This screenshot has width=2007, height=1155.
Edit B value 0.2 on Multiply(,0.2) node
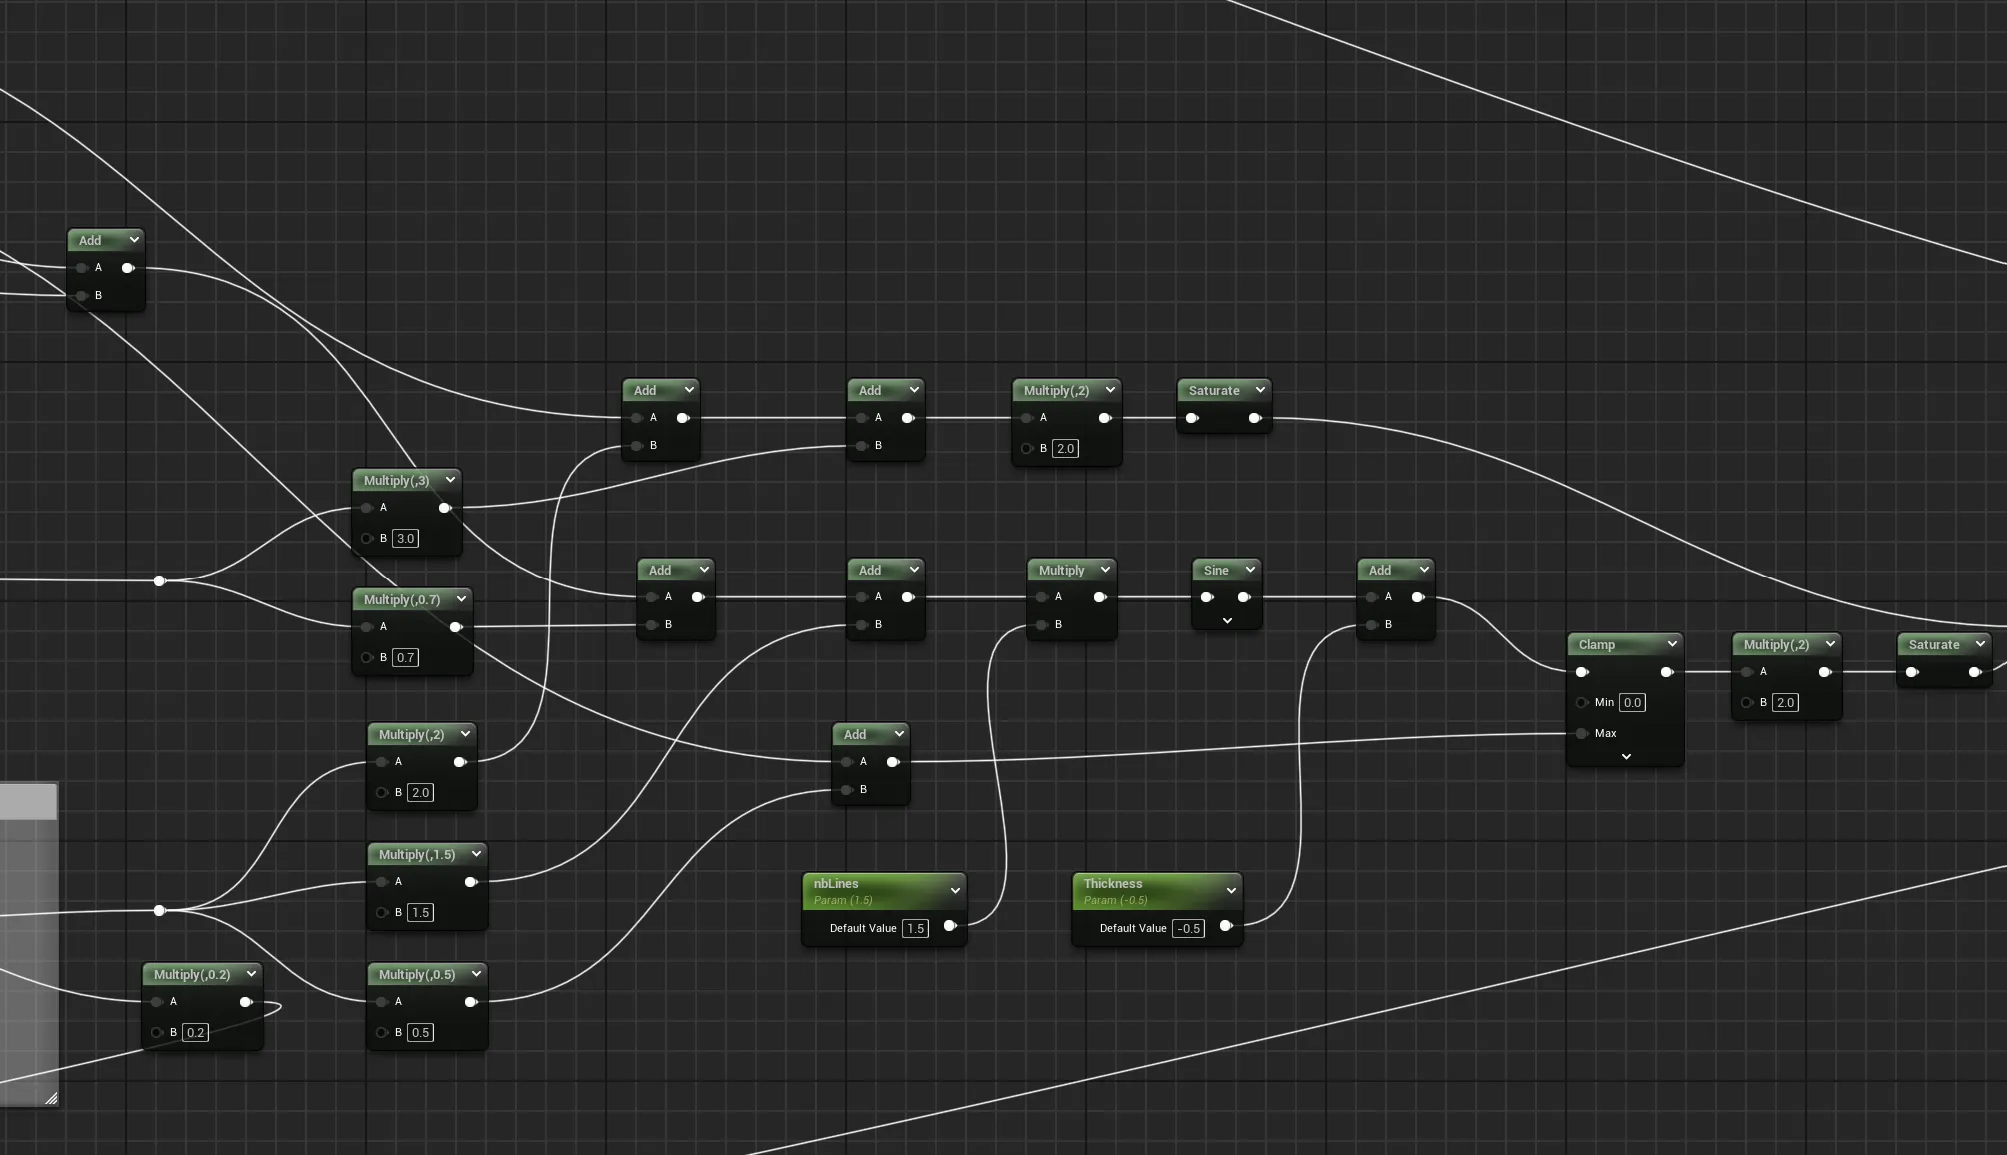[x=195, y=1032]
